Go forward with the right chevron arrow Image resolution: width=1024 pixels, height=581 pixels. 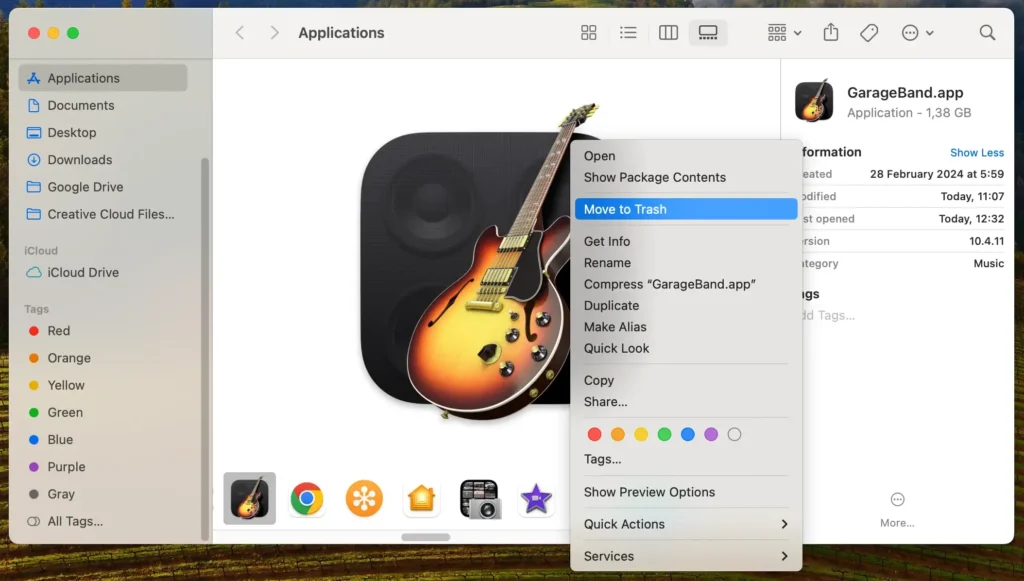pos(274,33)
